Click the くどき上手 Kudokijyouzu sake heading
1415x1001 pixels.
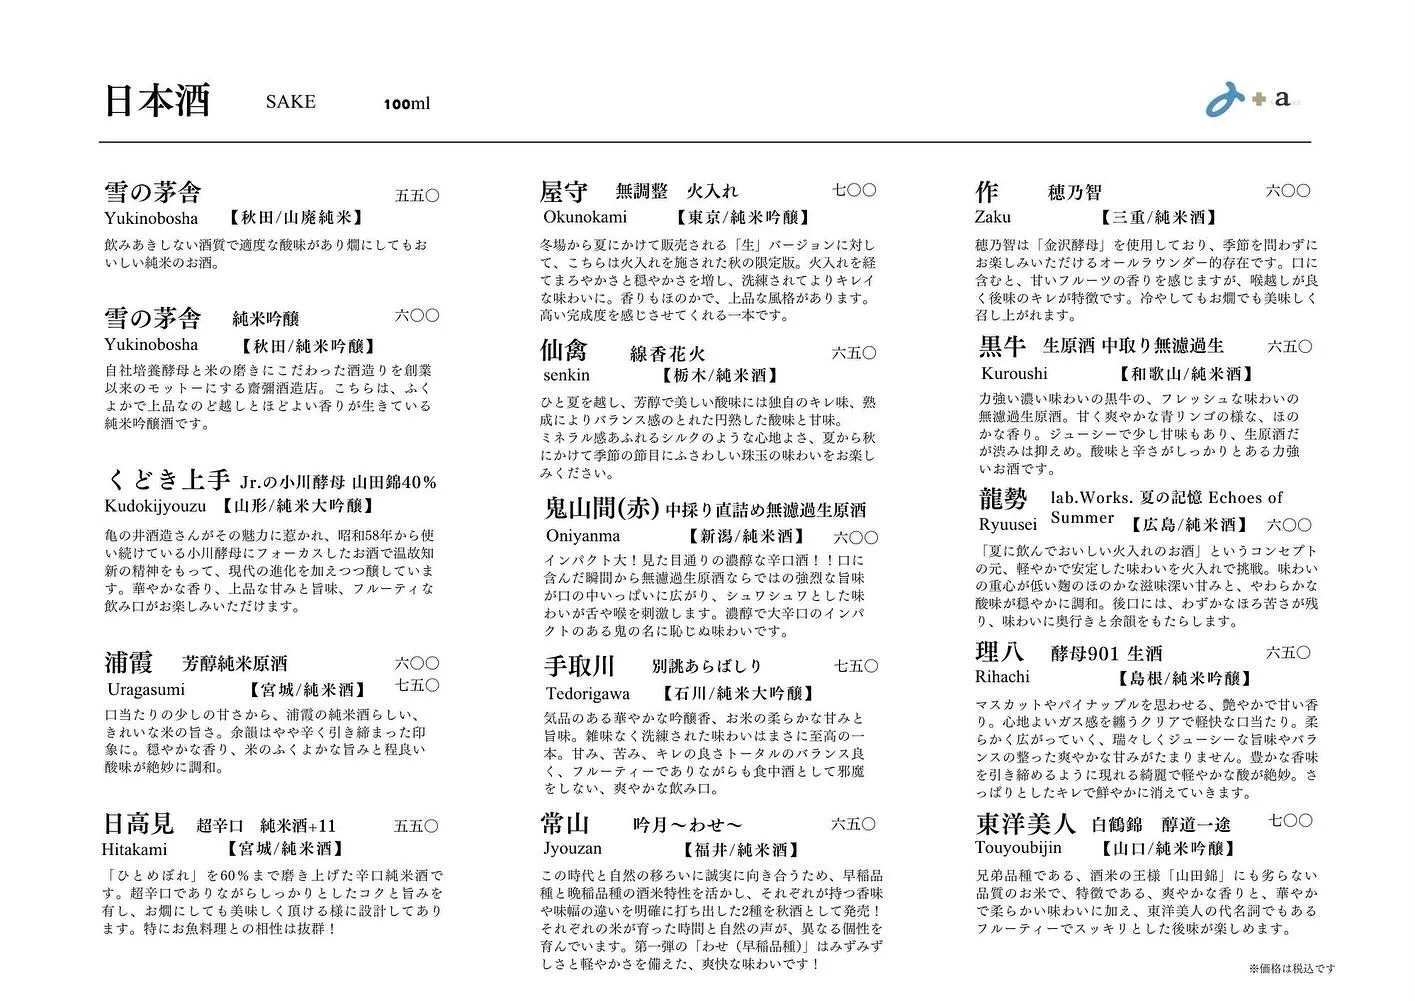167,480
